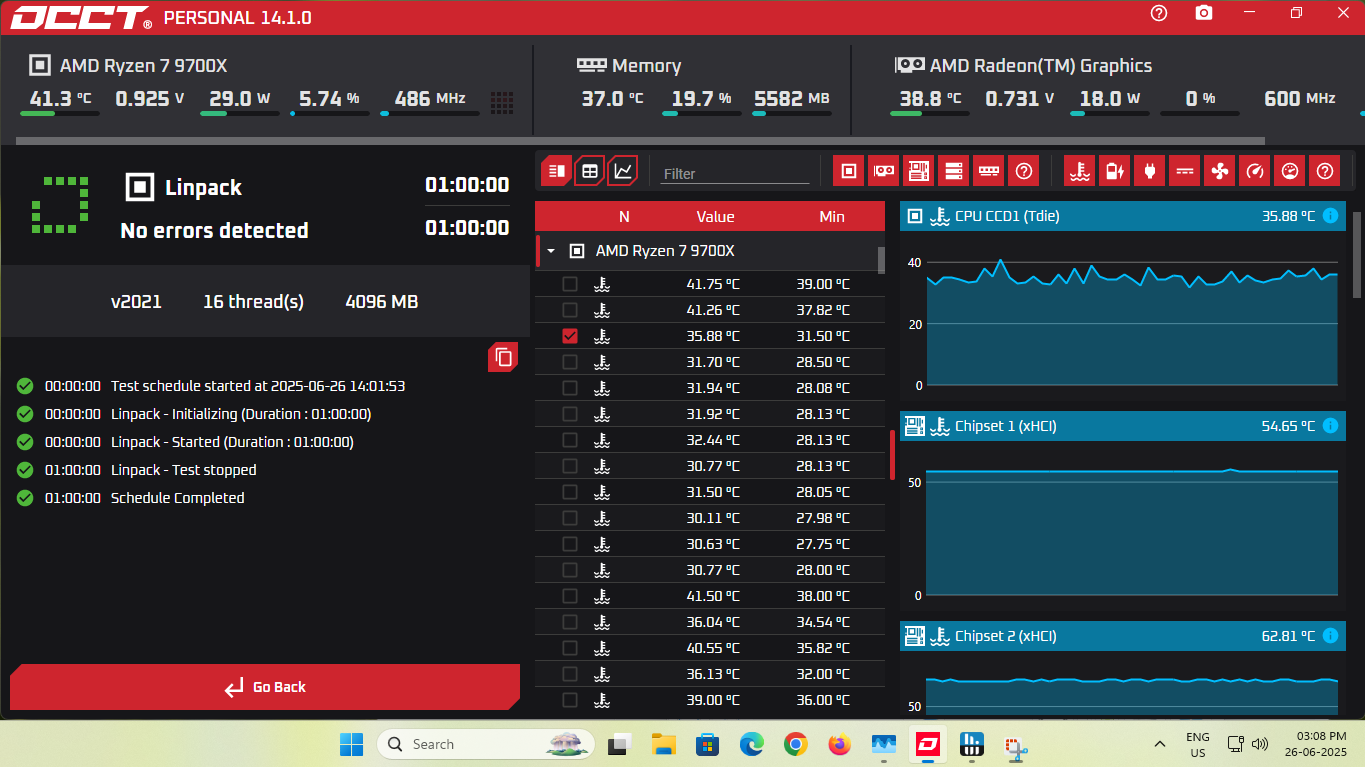Switch to the graph view tab

tap(623, 171)
